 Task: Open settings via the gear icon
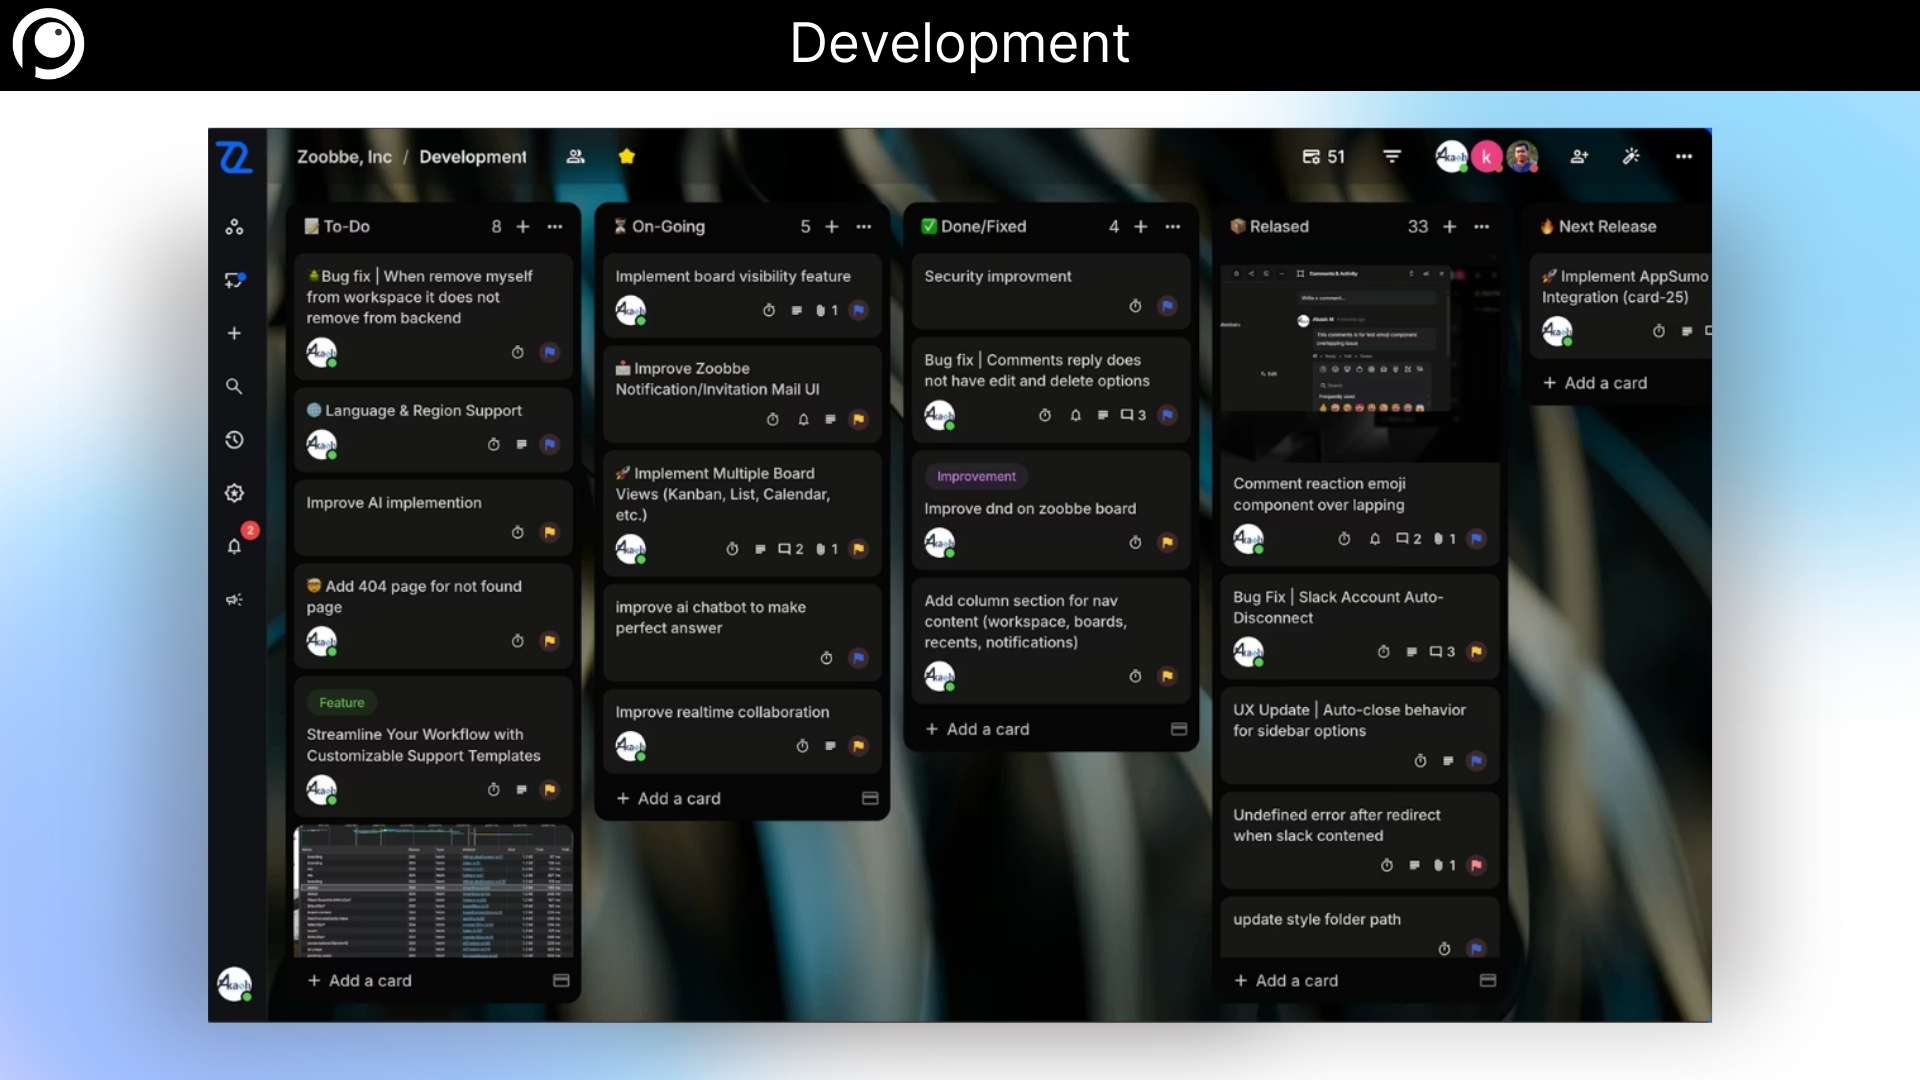(x=234, y=492)
